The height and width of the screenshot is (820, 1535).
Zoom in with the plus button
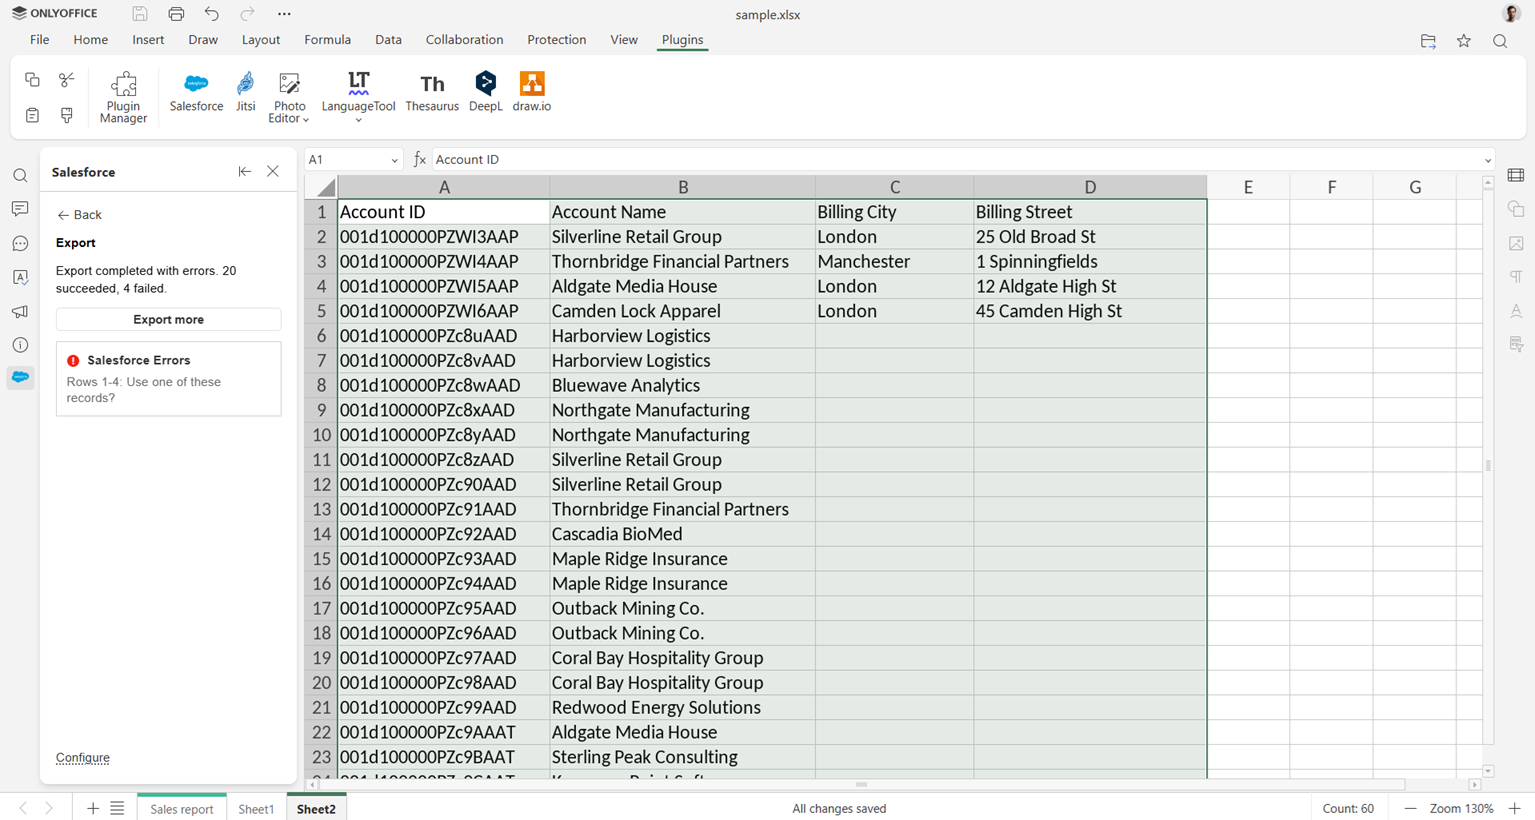tap(1514, 808)
